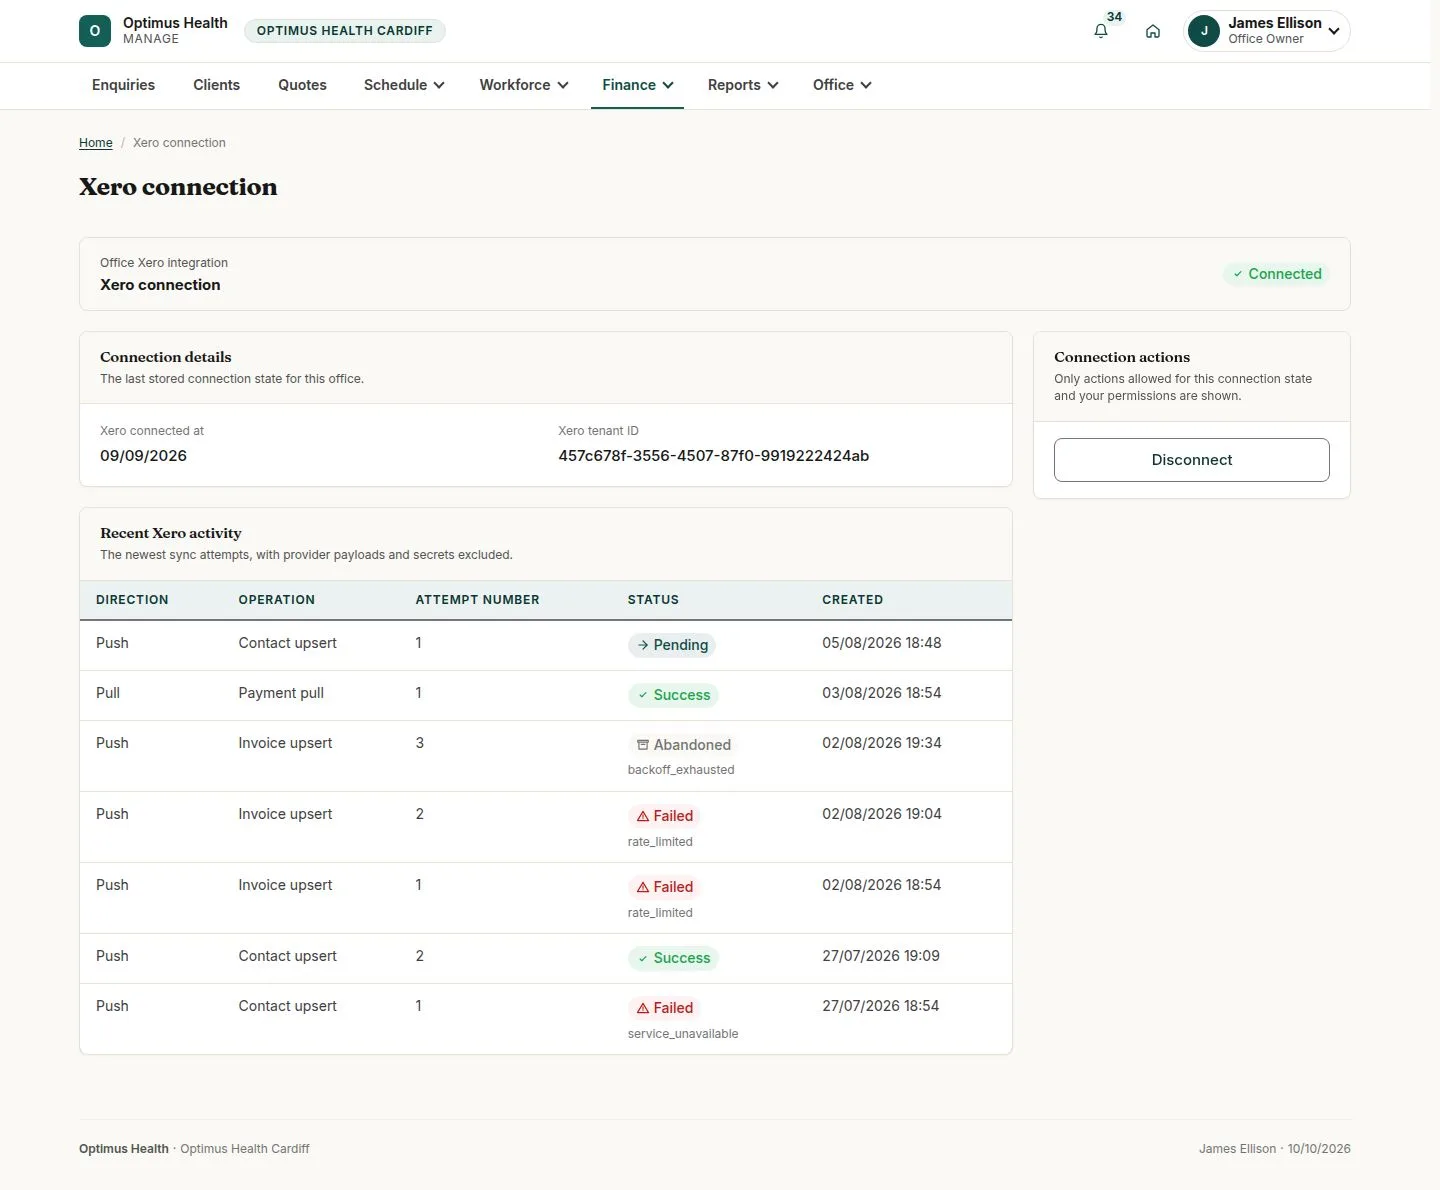Screen dimensions: 1440x1190
Task: Click the Failed badge with service_unavailable
Action: pyautogui.click(x=664, y=1008)
